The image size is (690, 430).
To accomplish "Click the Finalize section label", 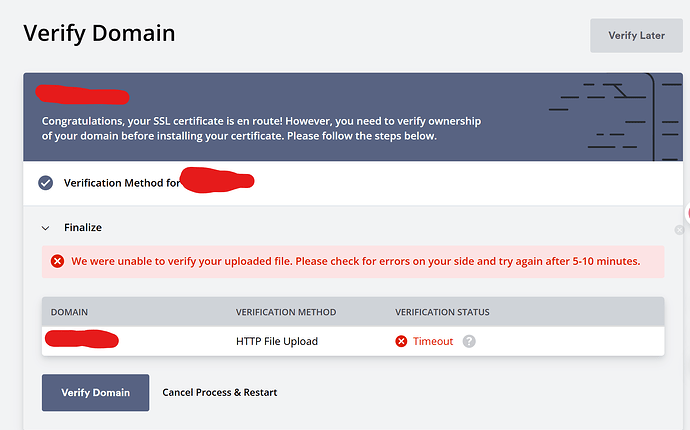I will point(83,228).
